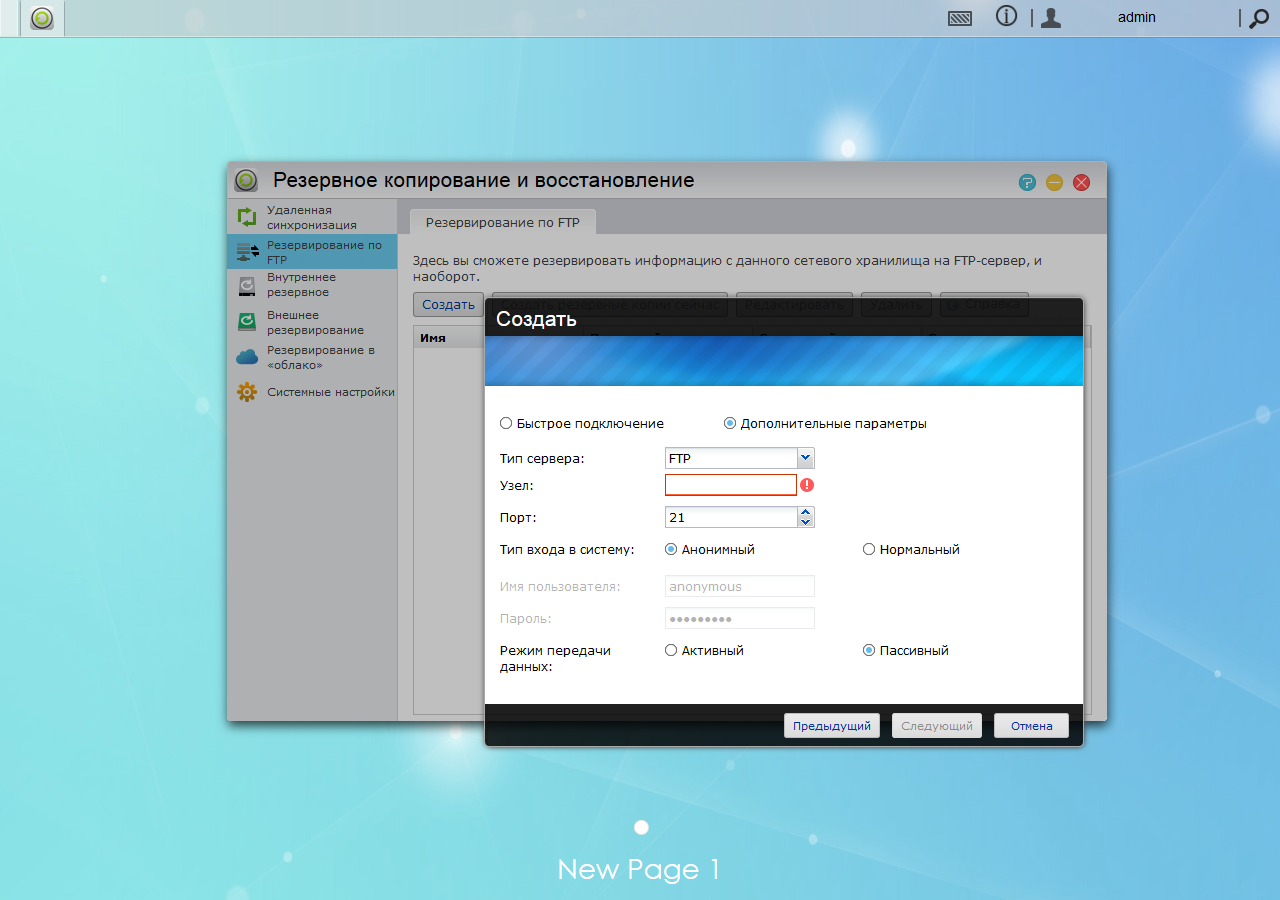Image resolution: width=1280 pixels, height=900 pixels.
Task: Click the cloud icon for Резервирование в «облако»
Action: tap(247, 357)
